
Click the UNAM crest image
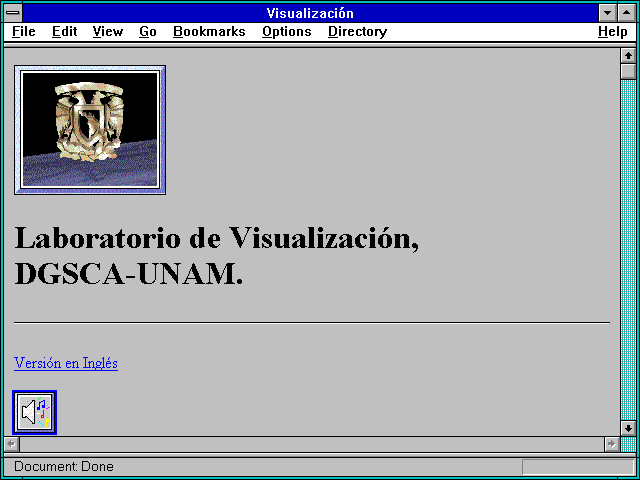[90, 130]
